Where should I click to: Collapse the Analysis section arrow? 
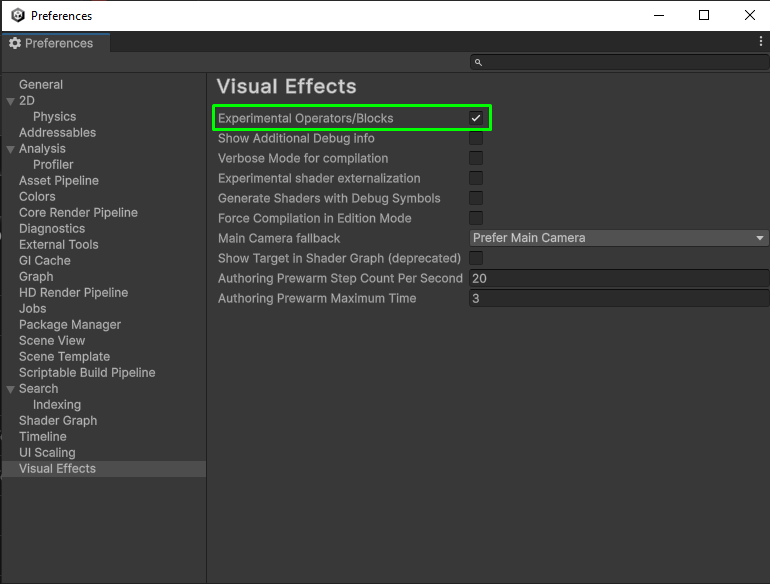(x=10, y=149)
